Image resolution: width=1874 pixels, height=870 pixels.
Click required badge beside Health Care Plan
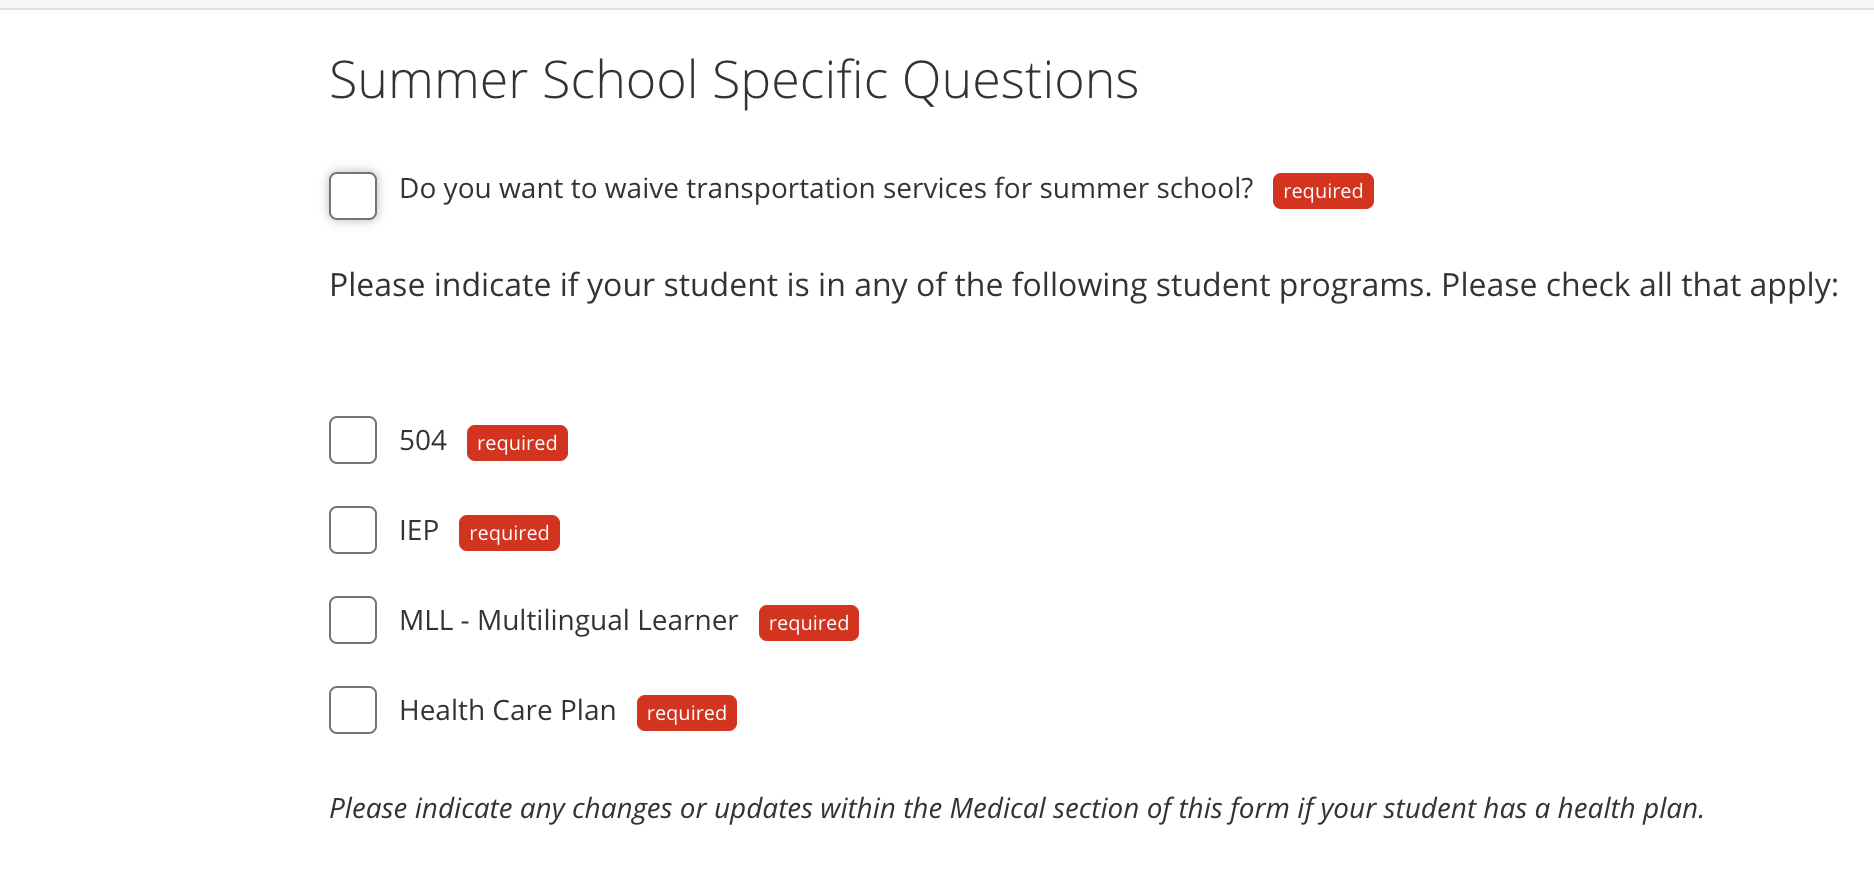coord(686,713)
